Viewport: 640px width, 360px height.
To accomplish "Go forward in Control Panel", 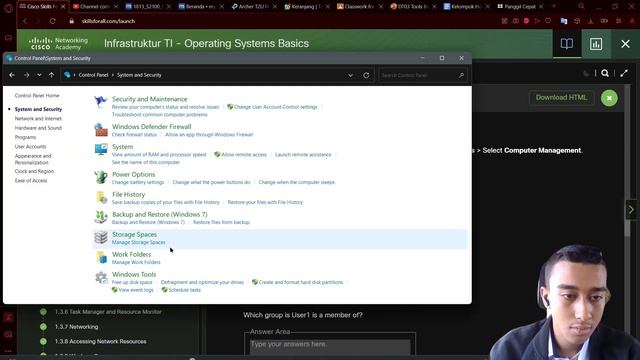I will coord(27,75).
